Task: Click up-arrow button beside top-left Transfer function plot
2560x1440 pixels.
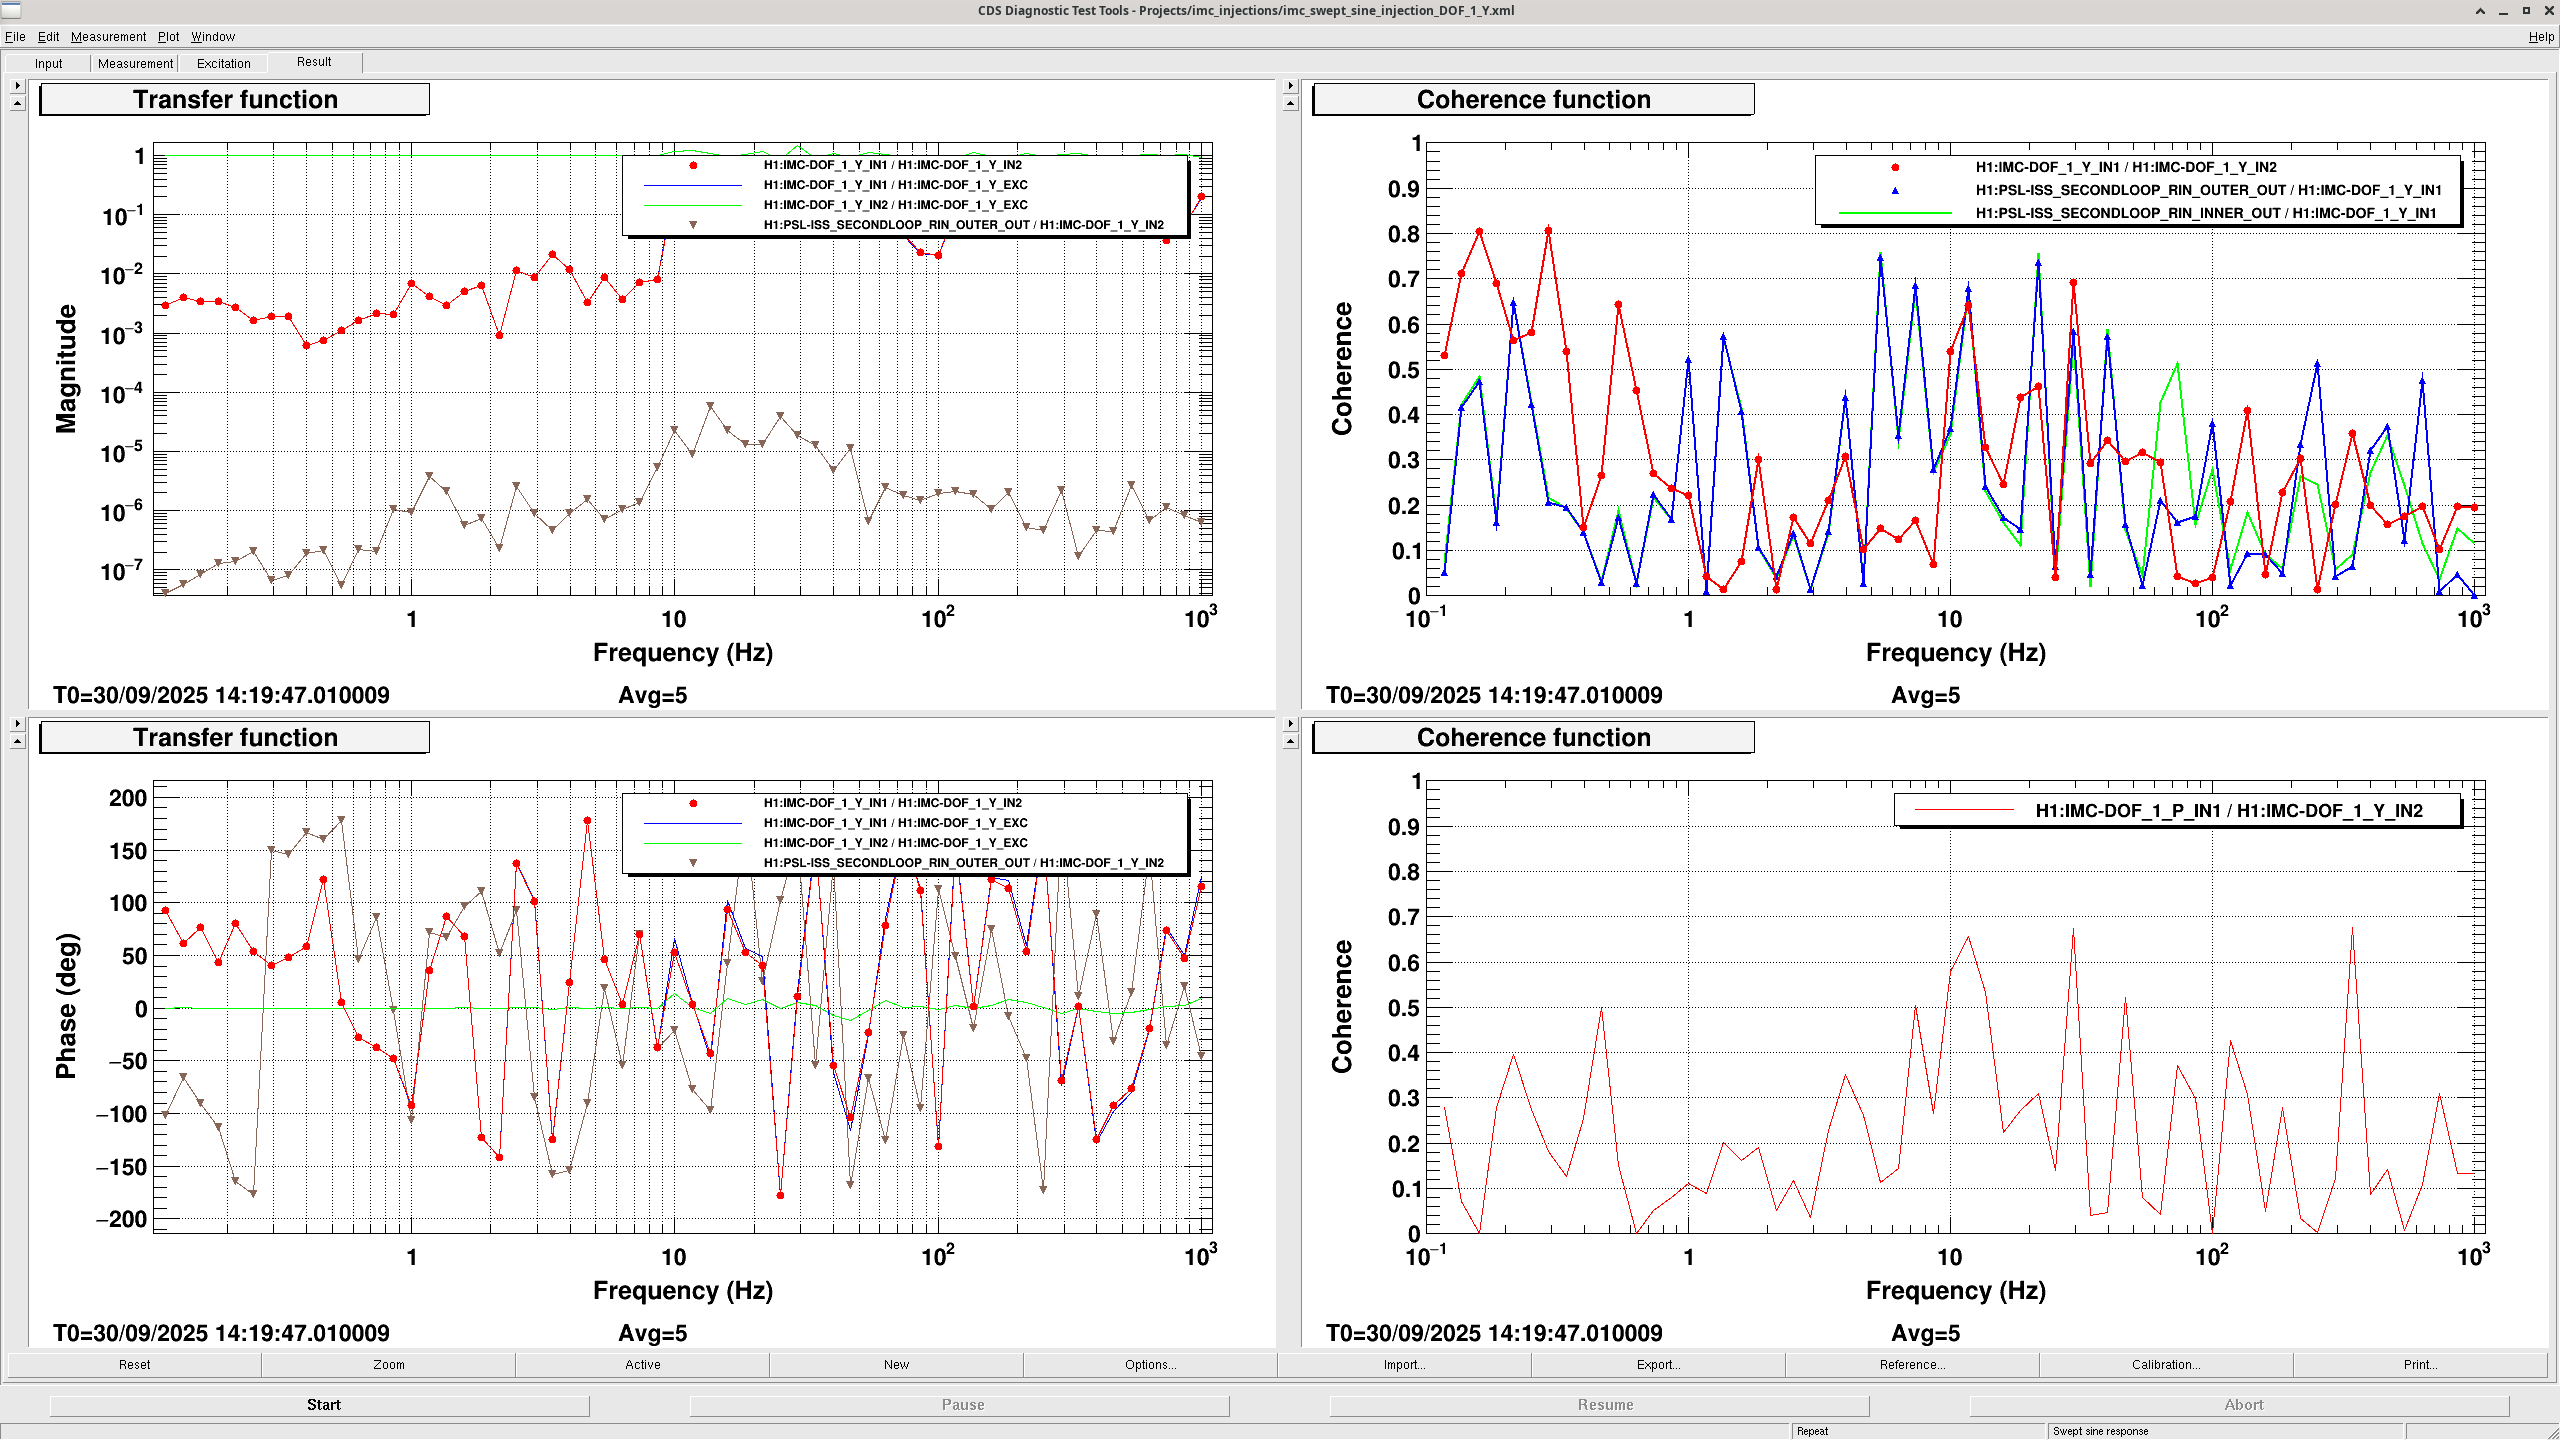Action: coord(17,103)
